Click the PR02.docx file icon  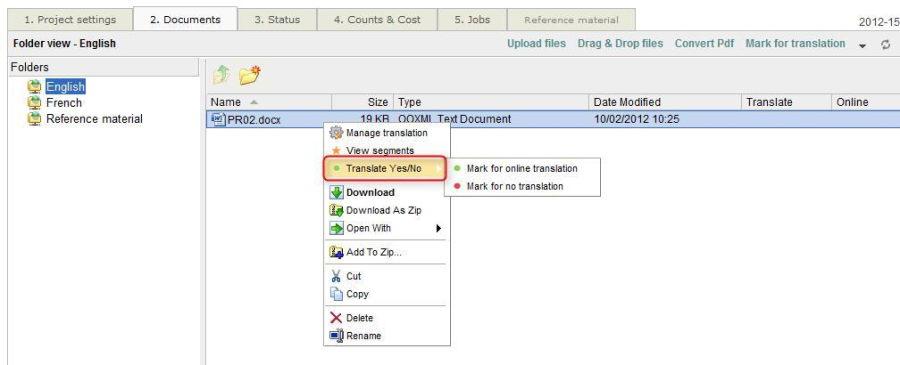point(218,119)
